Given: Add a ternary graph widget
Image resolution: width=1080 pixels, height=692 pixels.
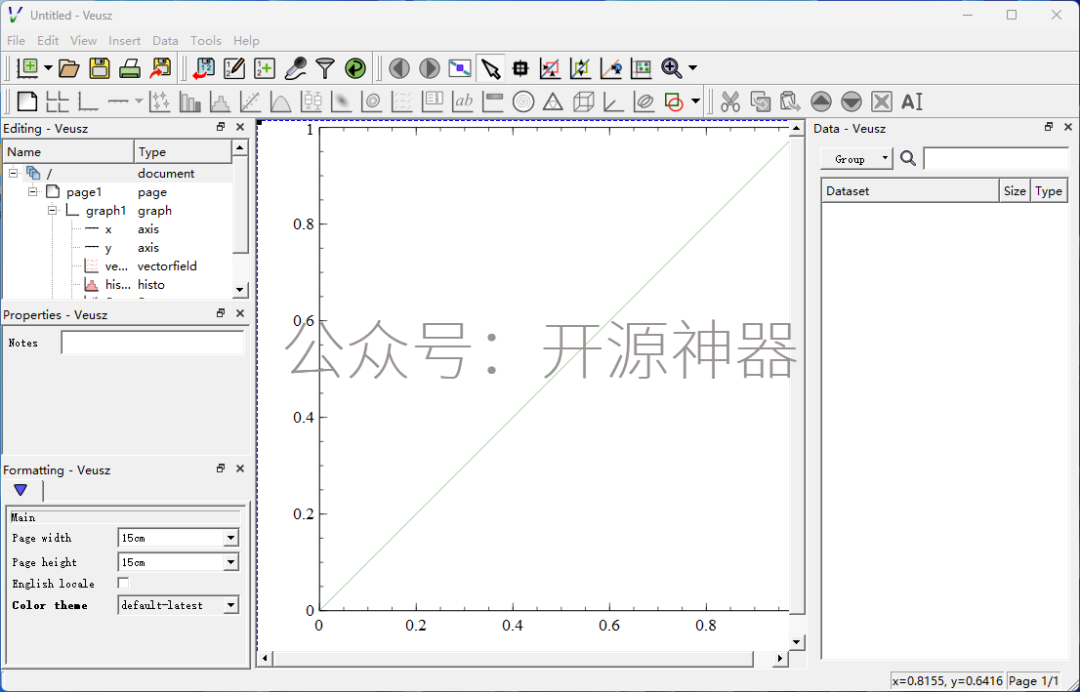Looking at the screenshot, I should coord(553,102).
